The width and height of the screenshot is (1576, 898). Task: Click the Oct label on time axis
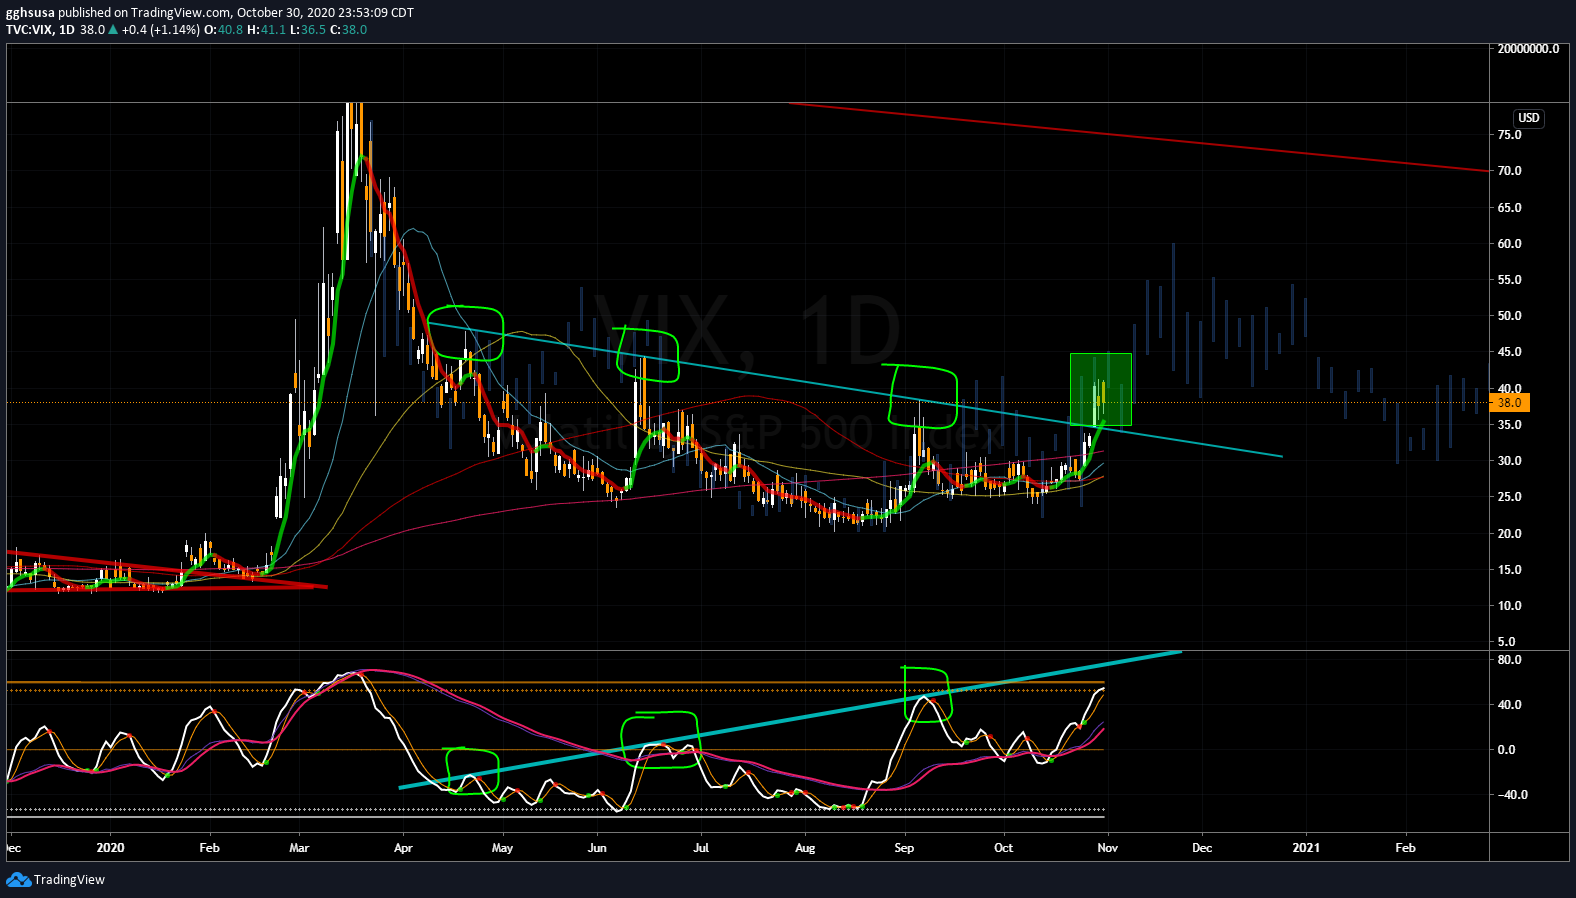click(x=1003, y=848)
